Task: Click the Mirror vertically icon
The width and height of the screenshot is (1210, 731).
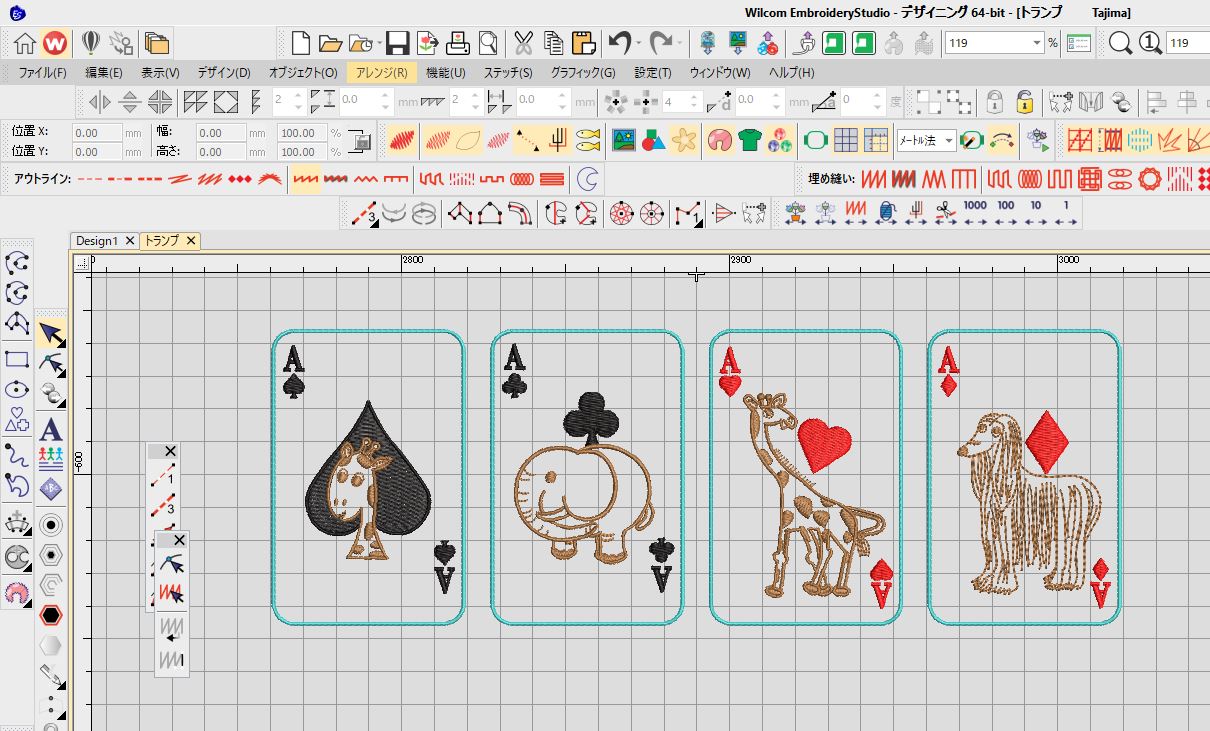Action: (129, 101)
